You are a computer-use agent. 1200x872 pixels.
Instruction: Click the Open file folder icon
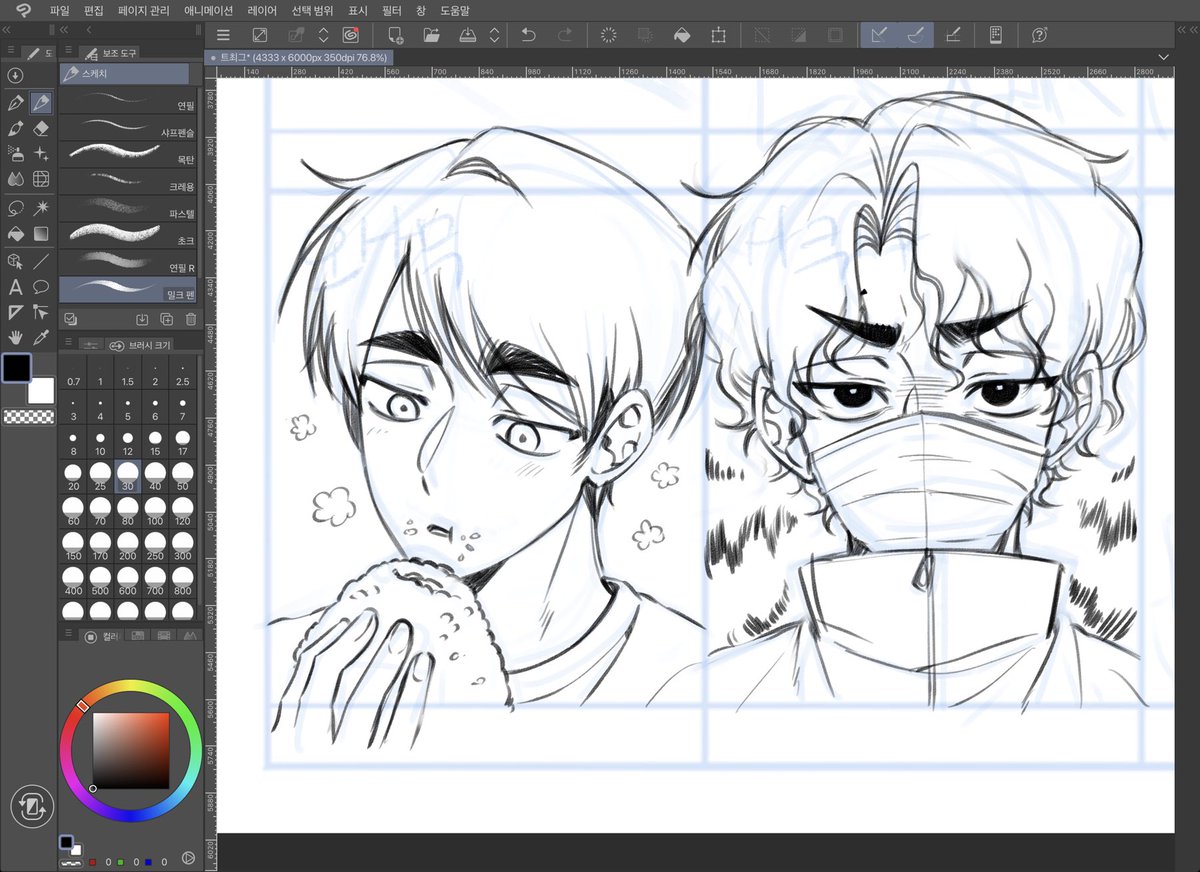point(432,35)
